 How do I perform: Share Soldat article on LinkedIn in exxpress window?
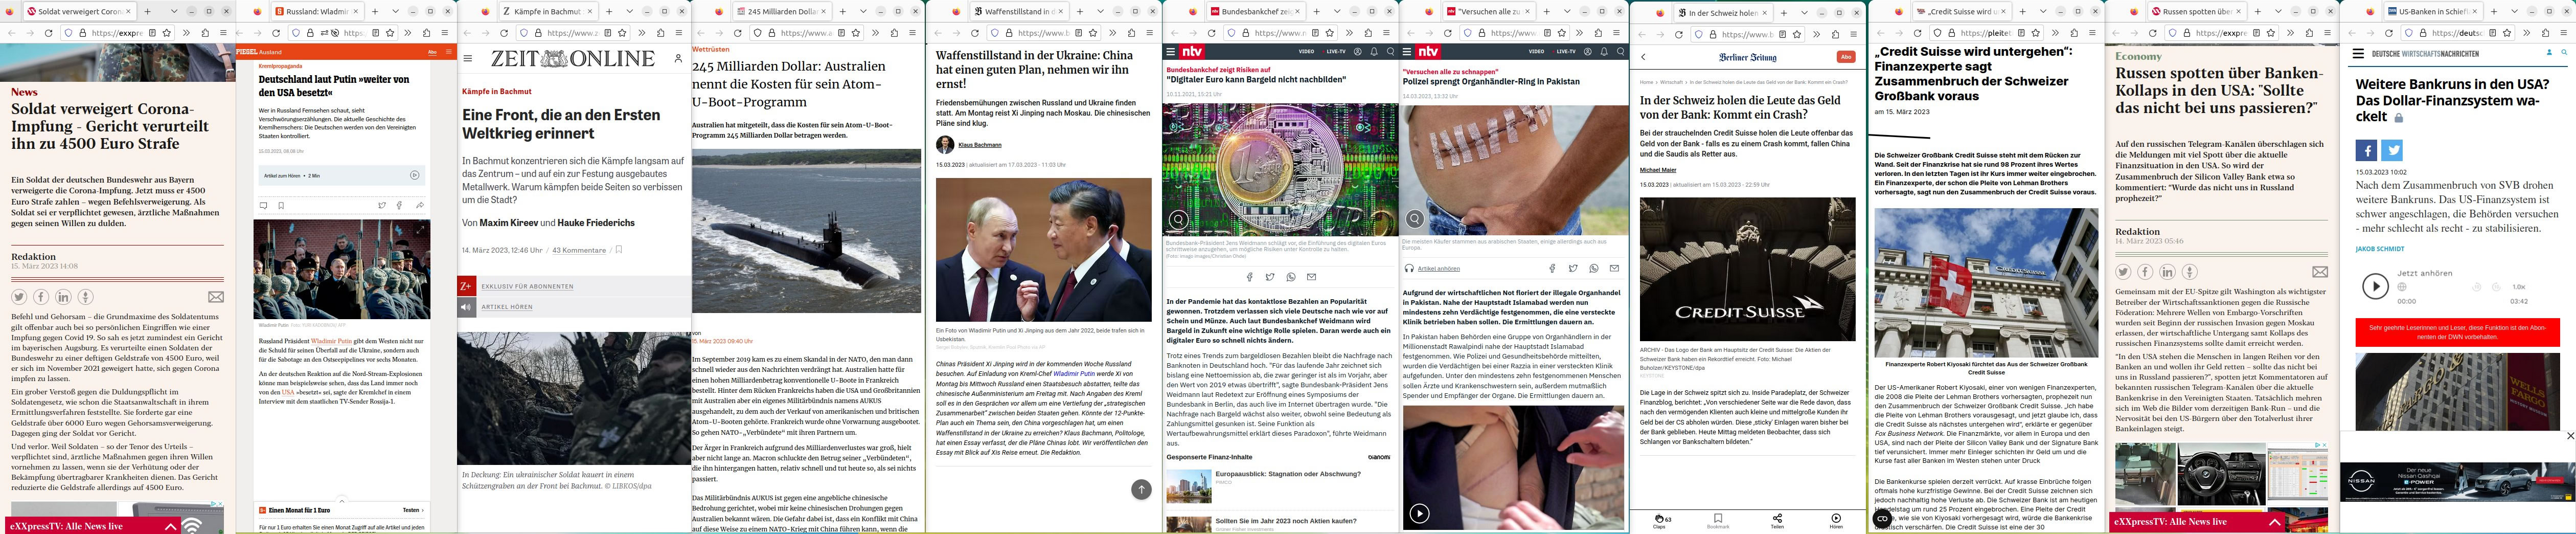click(63, 297)
